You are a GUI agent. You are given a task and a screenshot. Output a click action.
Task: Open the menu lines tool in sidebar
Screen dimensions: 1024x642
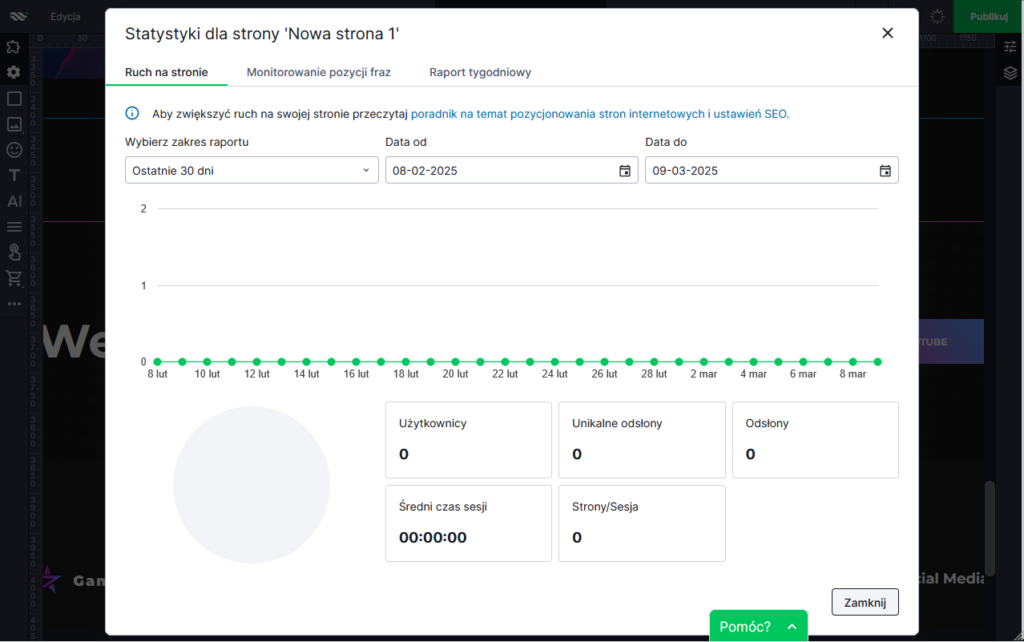tap(14, 227)
